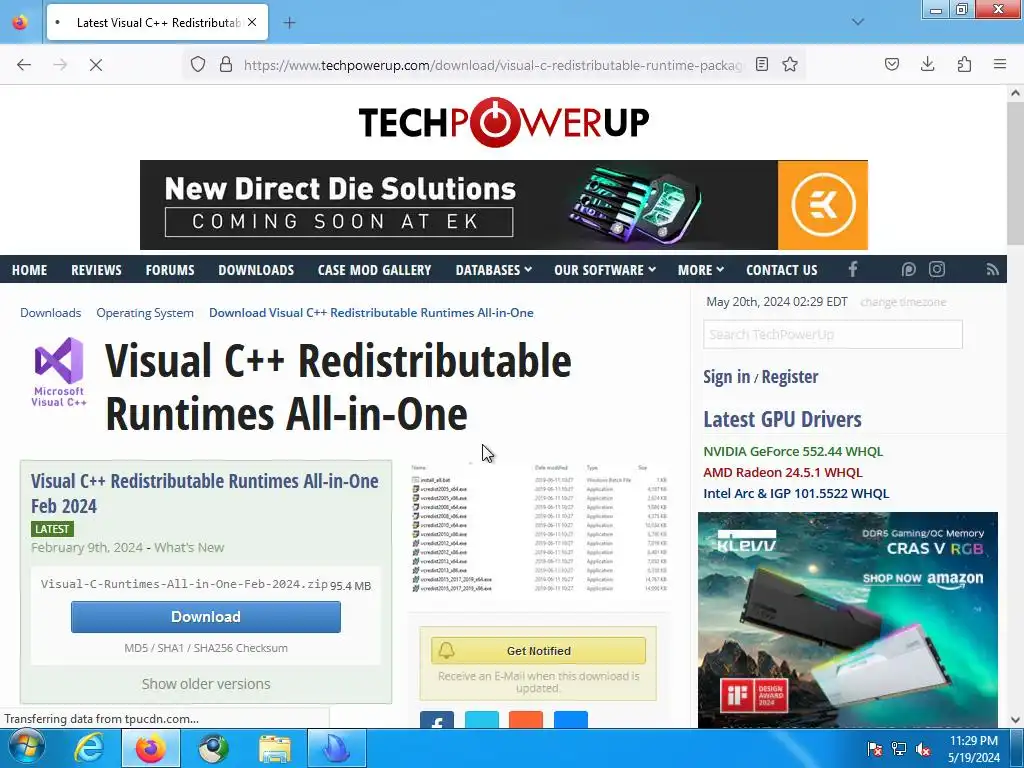Bookmark this page with star icon
The height and width of the screenshot is (768, 1024).
pyautogui.click(x=790, y=64)
